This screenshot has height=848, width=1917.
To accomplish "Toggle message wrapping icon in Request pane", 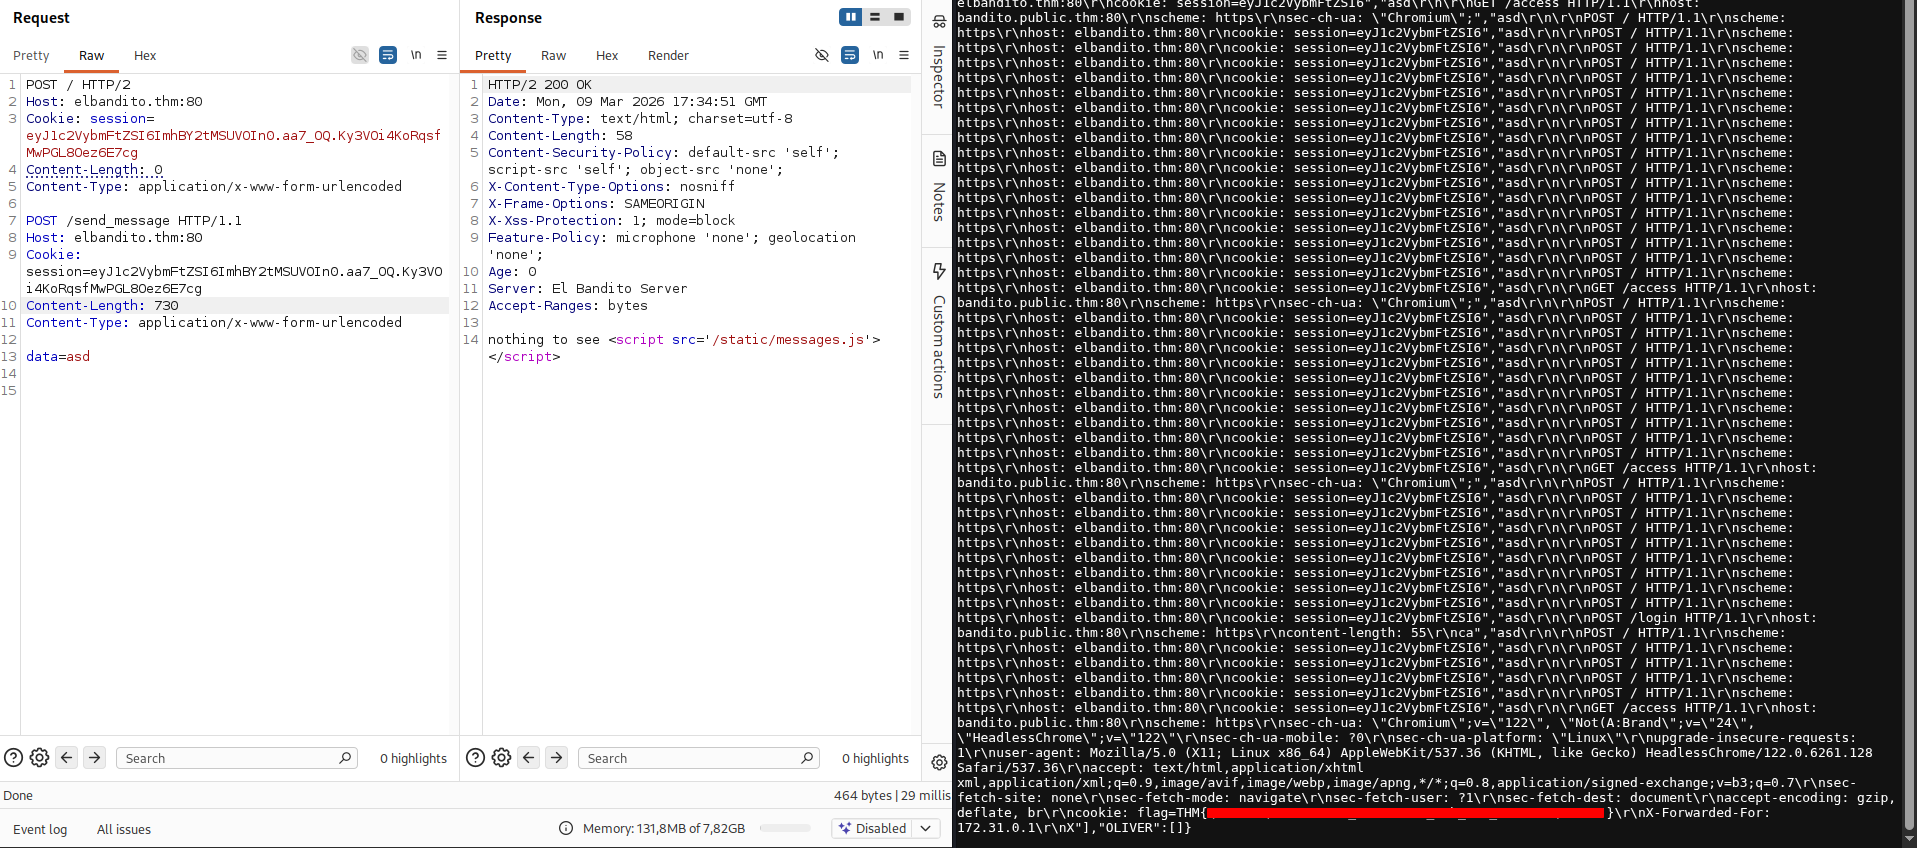I will coord(388,55).
